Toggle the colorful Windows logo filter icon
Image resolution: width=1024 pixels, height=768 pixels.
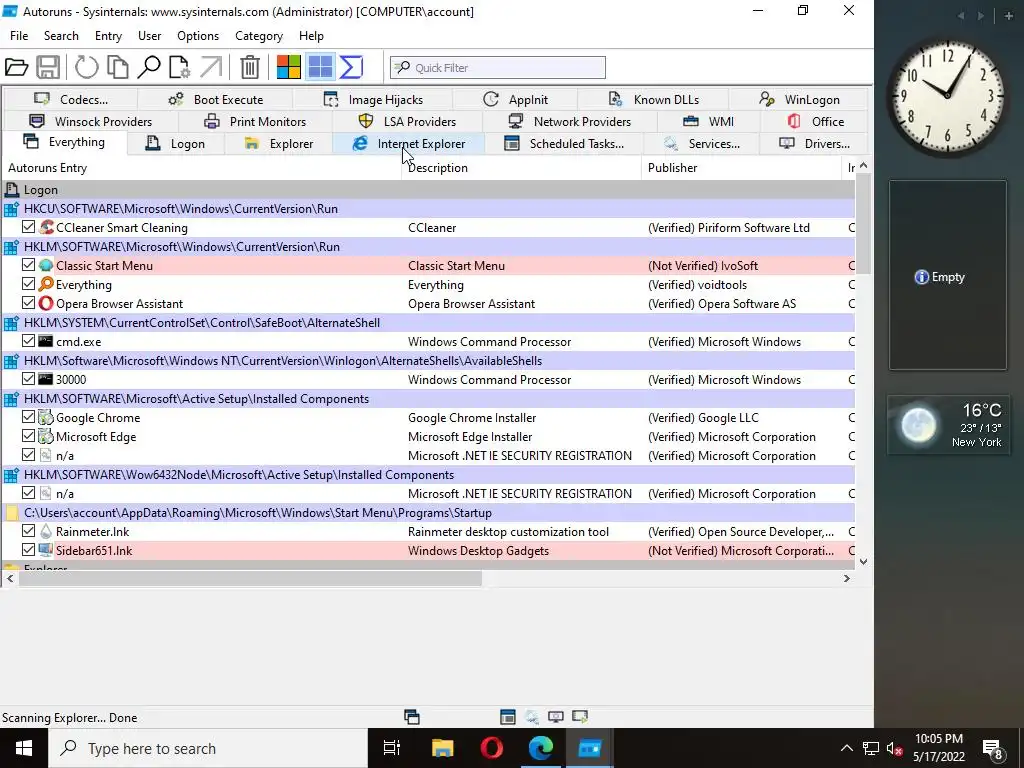(x=289, y=67)
